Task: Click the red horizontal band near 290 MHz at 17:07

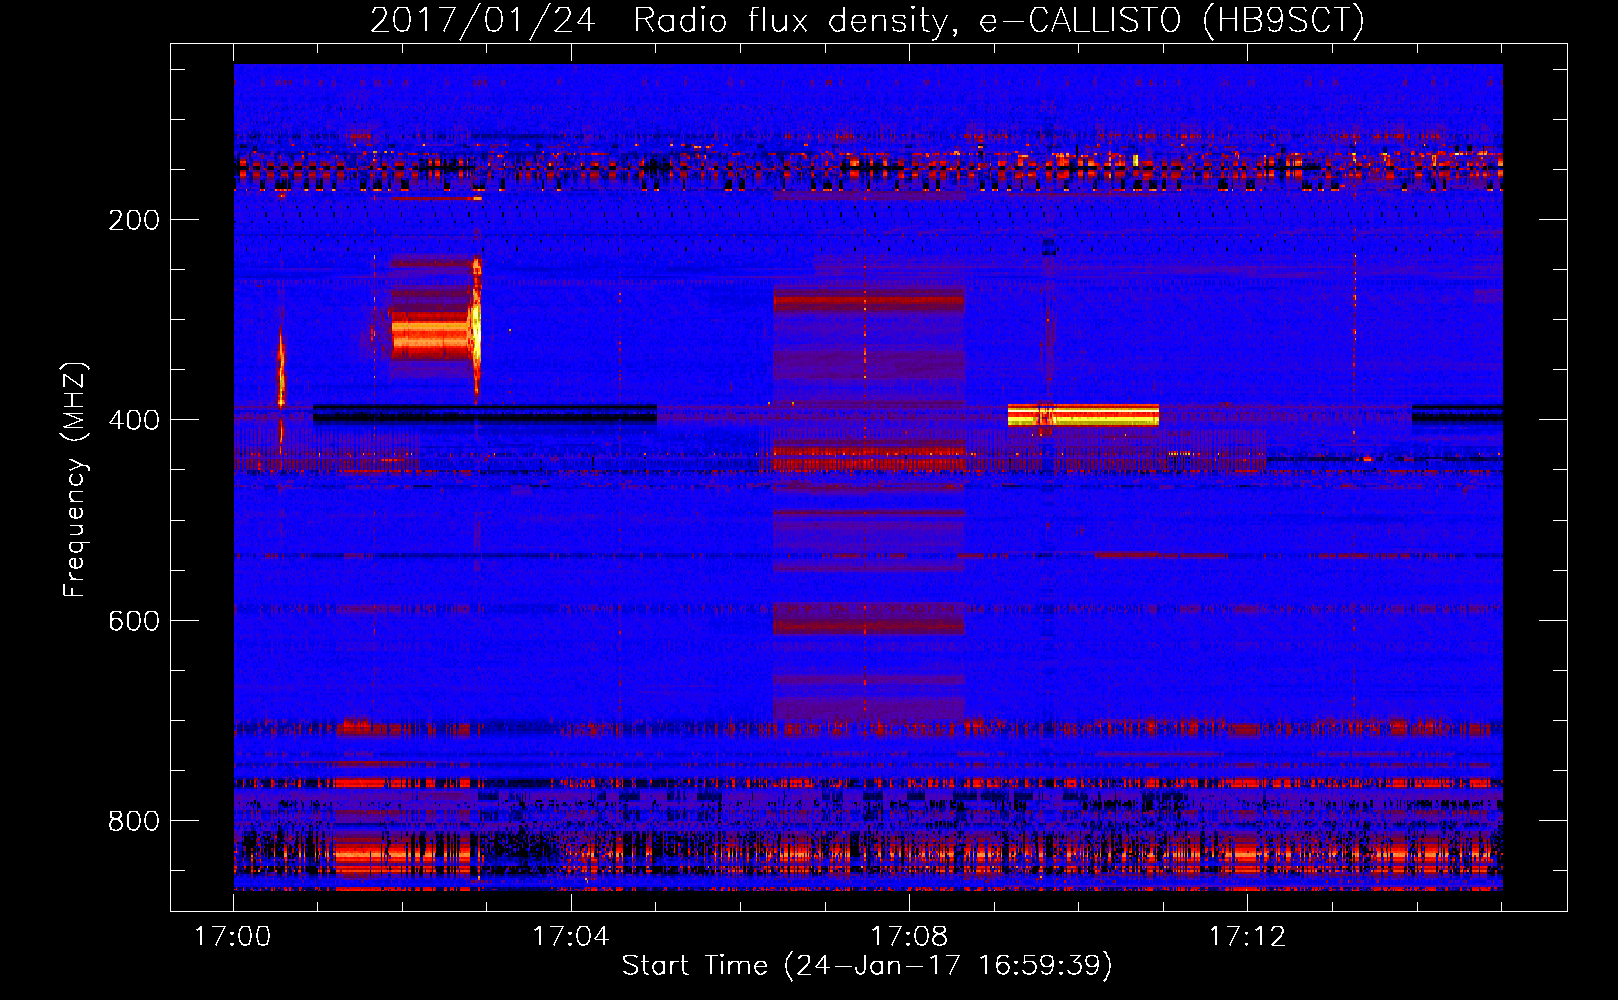Action: click(868, 301)
